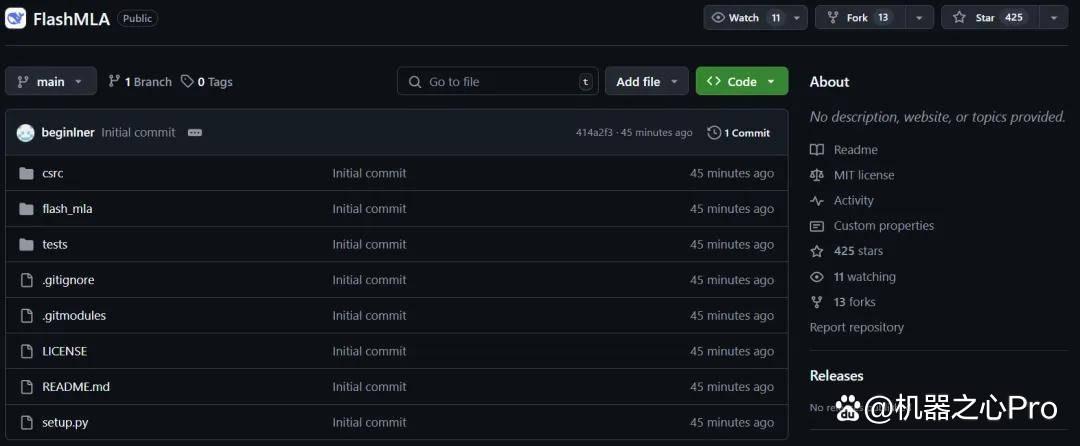Star the FlashMLA repository
Image resolution: width=1080 pixels, height=446 pixels.
[990, 18]
